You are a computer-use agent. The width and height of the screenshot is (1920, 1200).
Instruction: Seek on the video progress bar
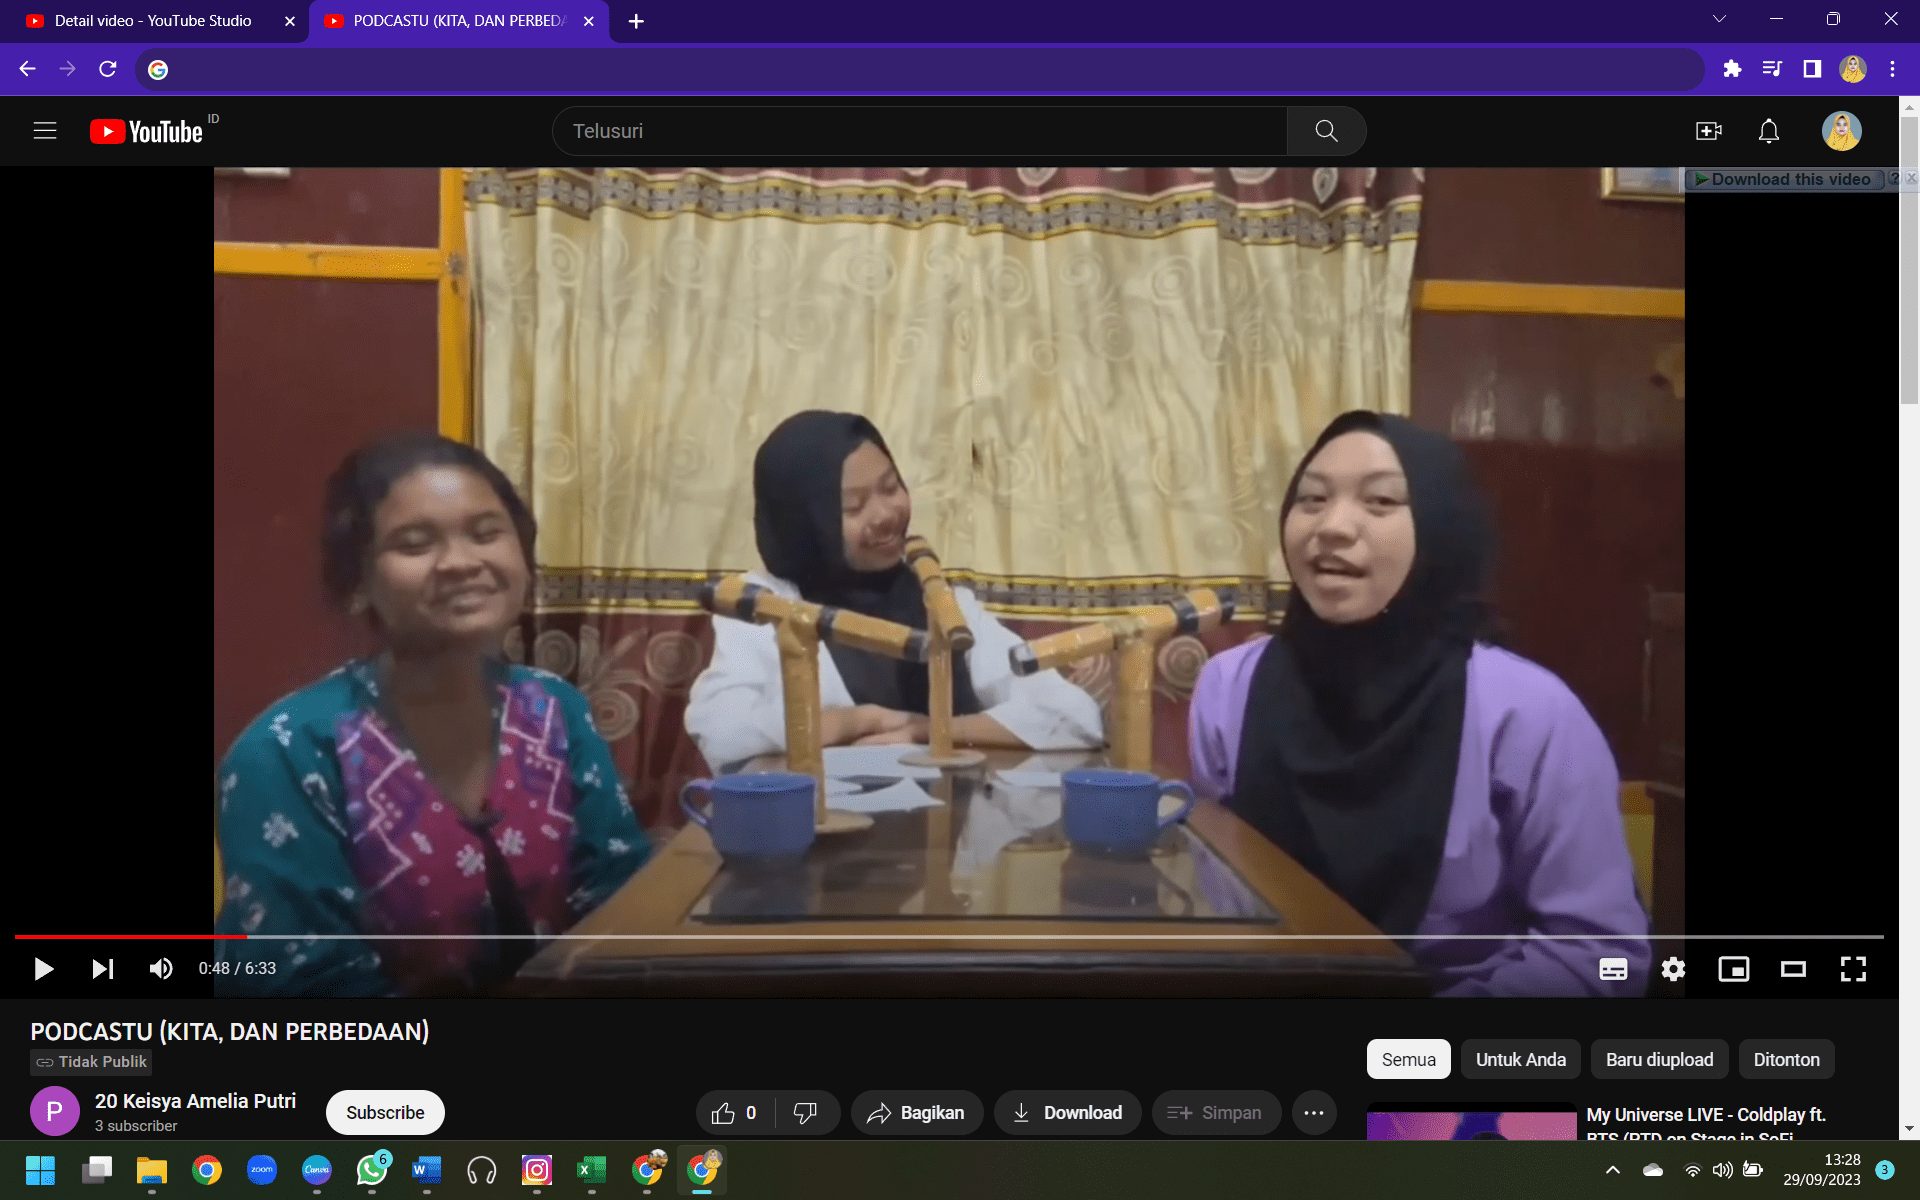(x=950, y=937)
